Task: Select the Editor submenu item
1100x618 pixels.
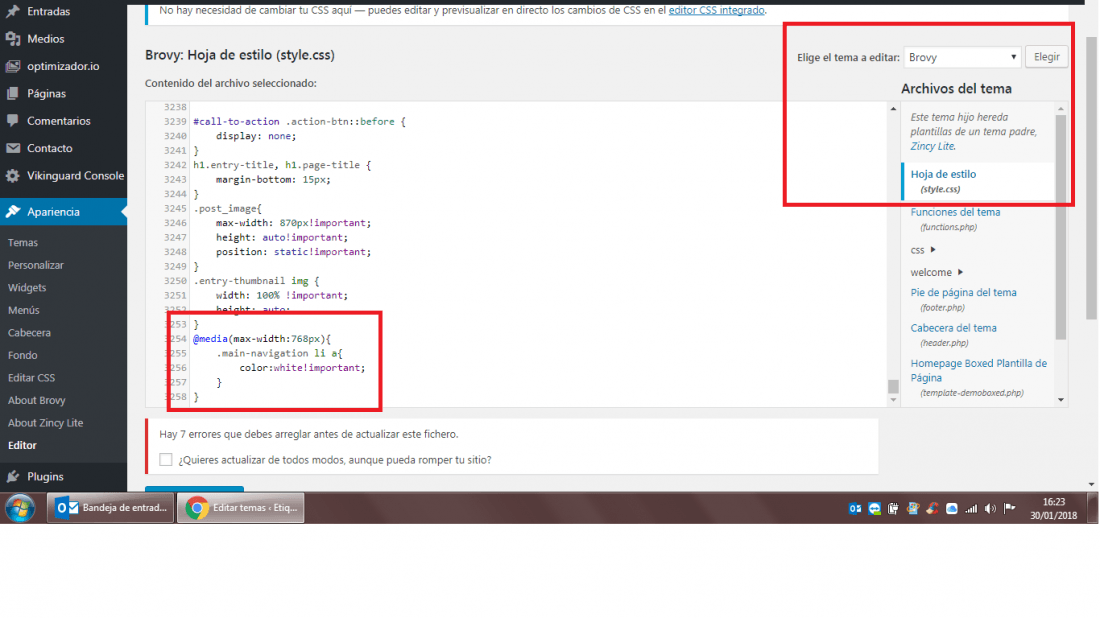Action: tap(22, 445)
